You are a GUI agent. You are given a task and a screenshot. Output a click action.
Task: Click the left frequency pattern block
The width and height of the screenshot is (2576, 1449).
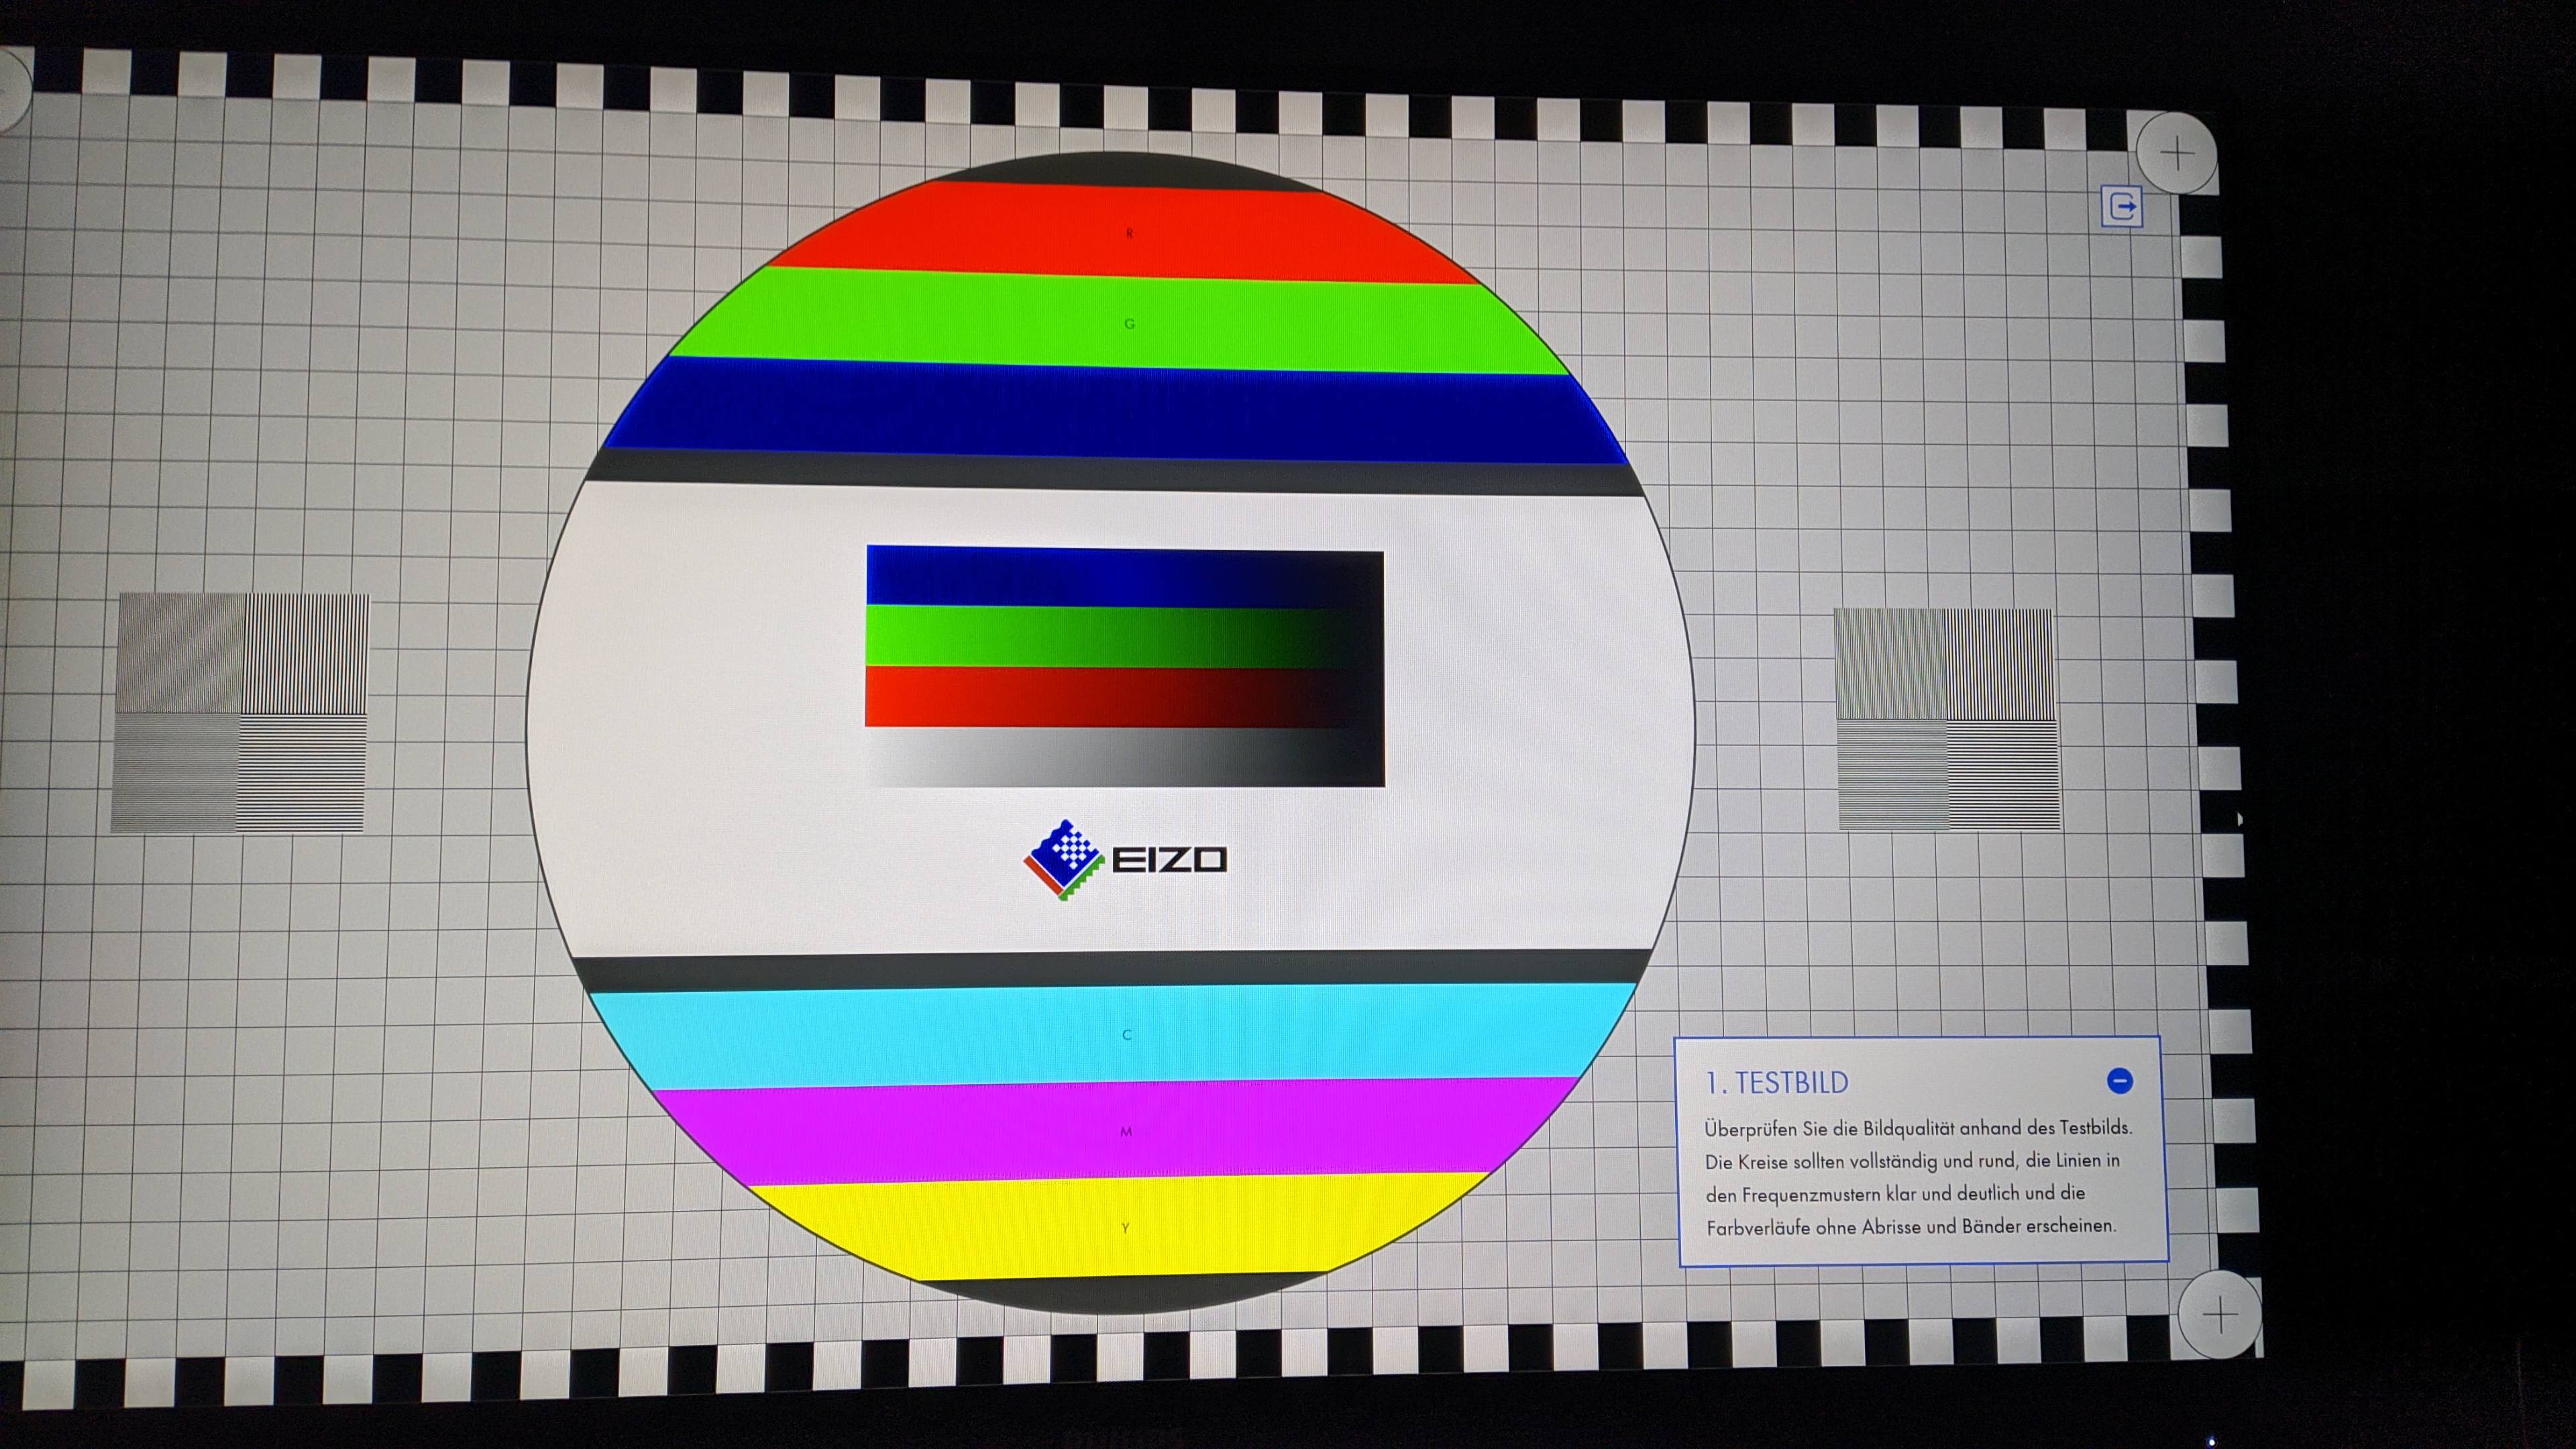pos(240,713)
